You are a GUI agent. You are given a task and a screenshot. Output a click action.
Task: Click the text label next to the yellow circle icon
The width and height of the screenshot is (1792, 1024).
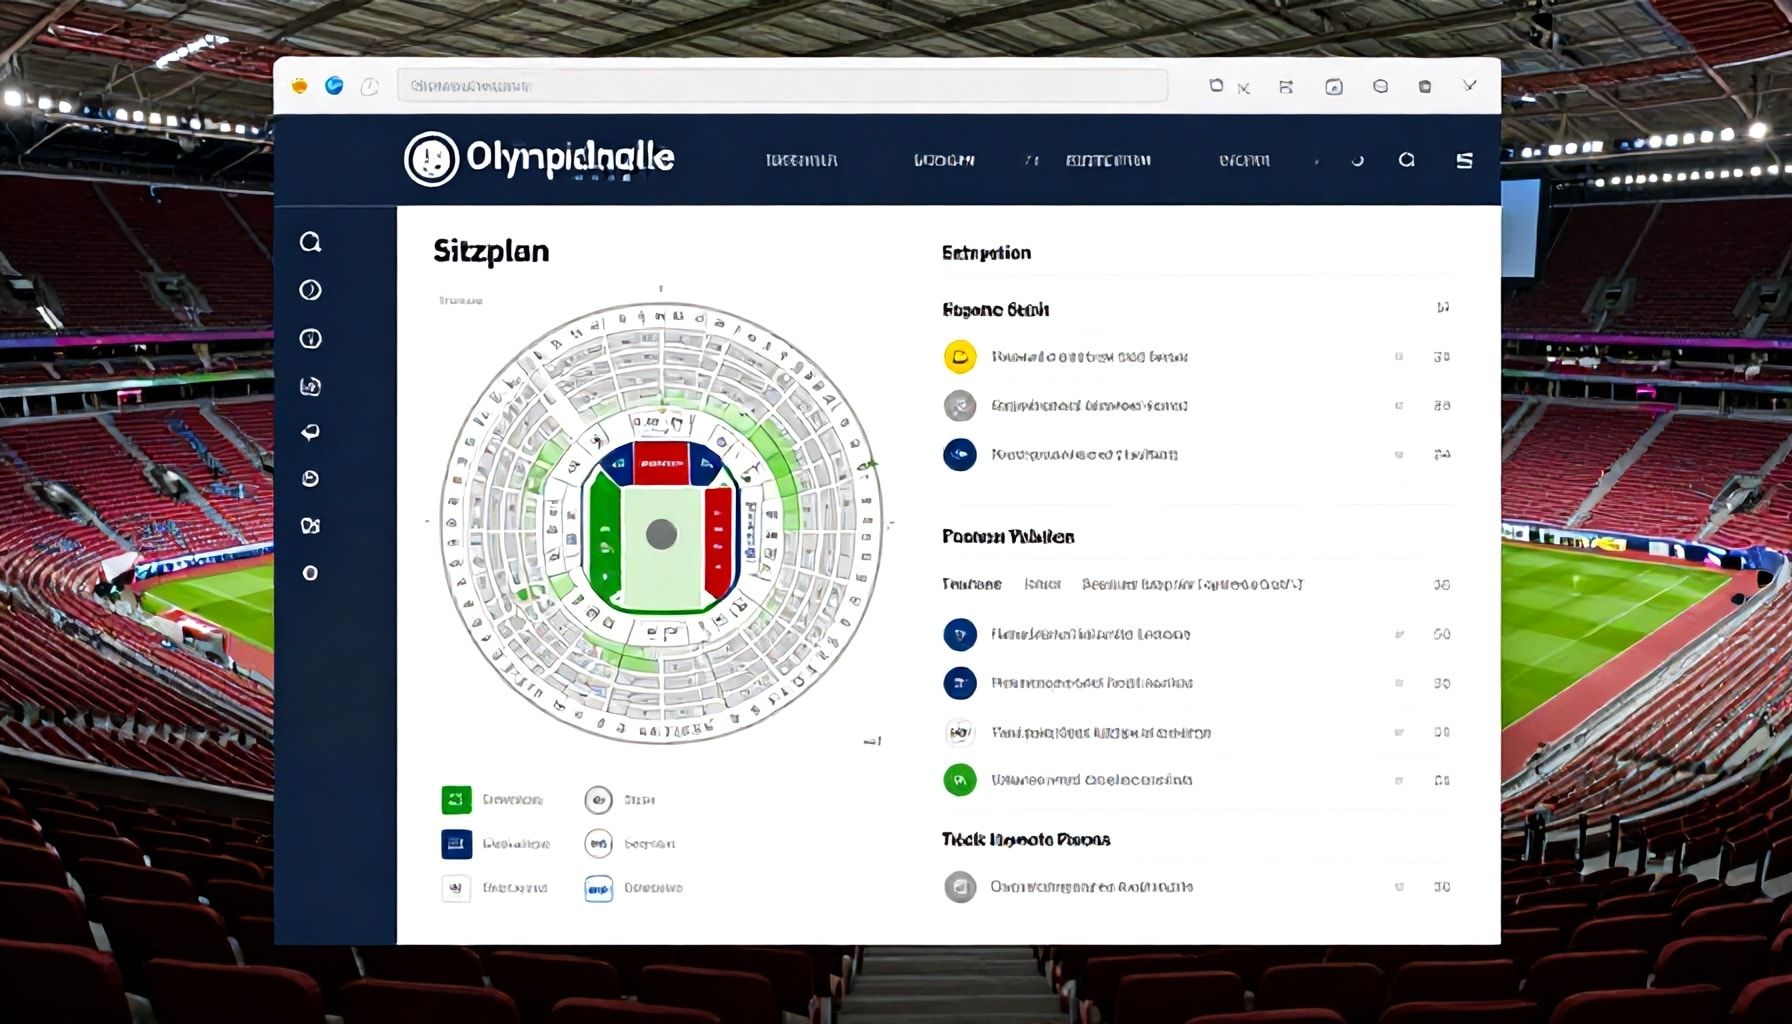[1089, 357]
